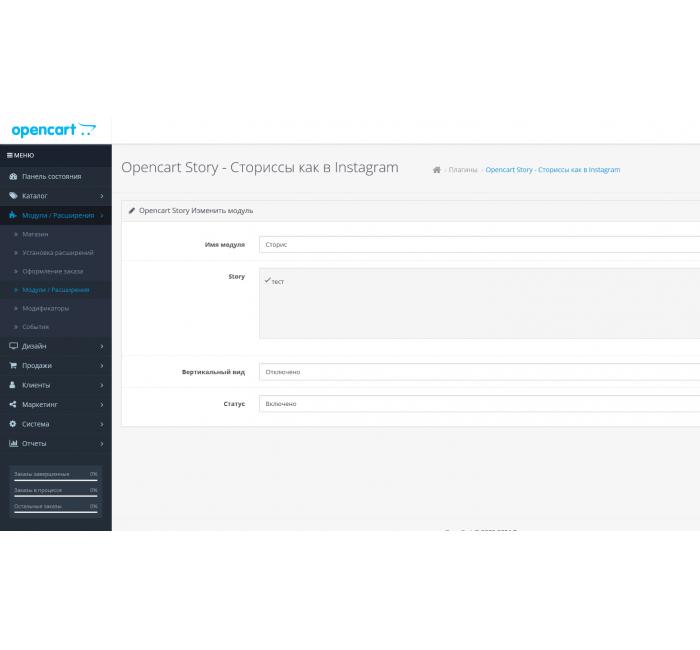Click Остальные заказы progress bar

[56, 512]
